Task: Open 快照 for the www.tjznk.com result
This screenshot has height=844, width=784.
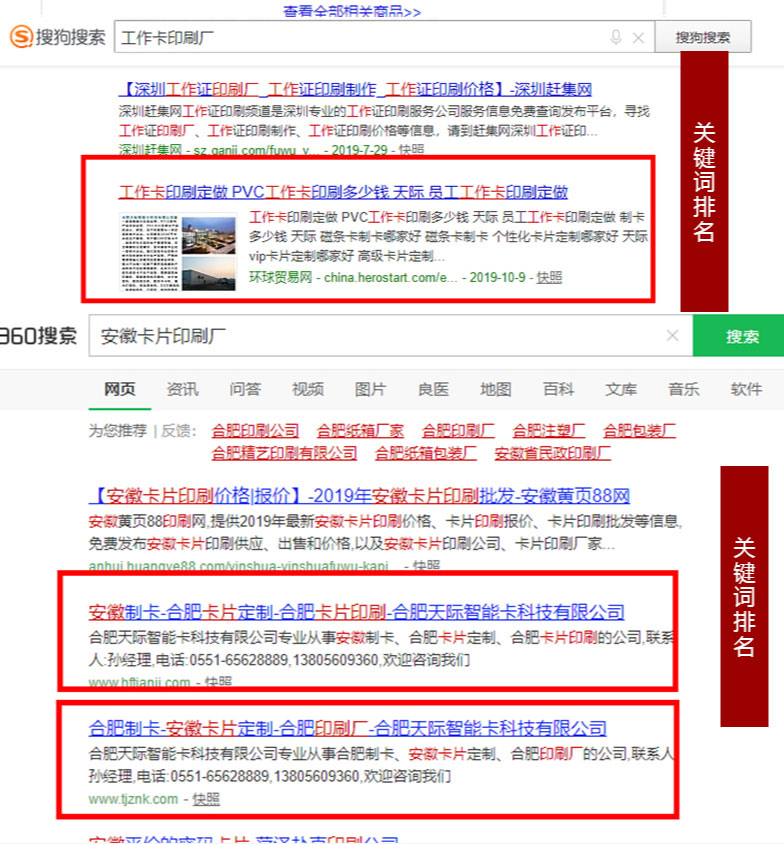Action: (x=206, y=799)
